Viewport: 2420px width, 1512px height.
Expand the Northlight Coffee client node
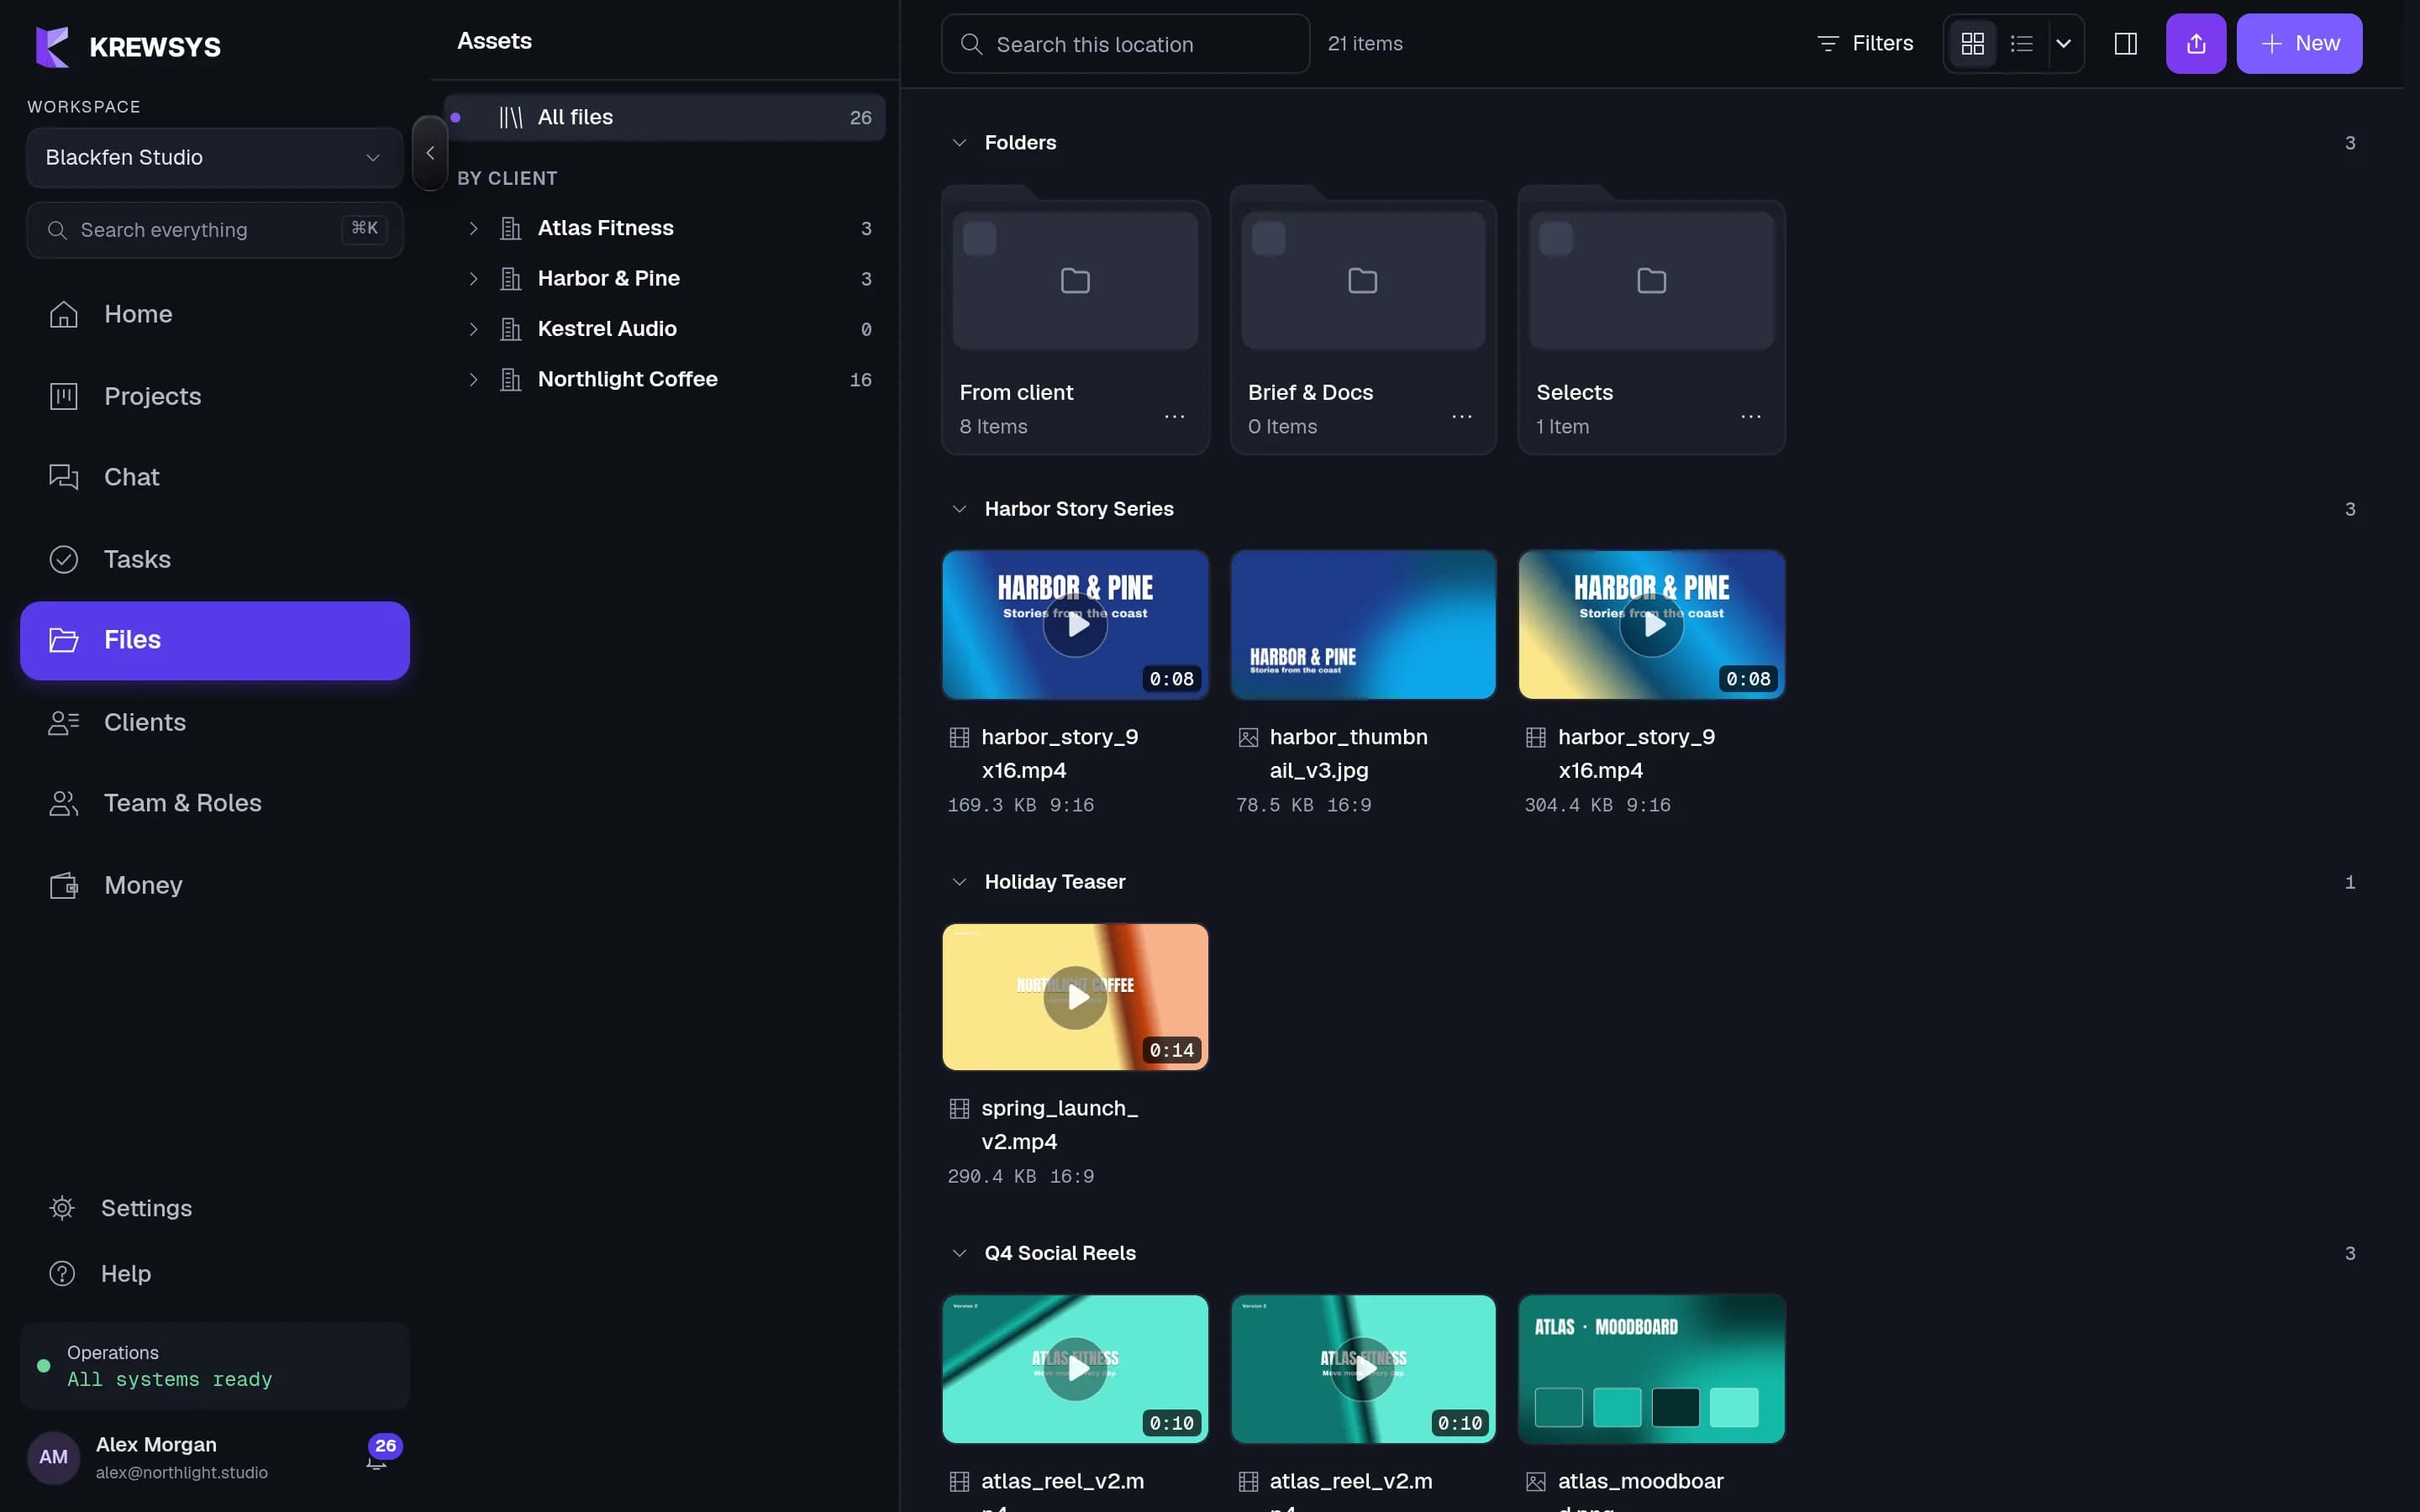tap(474, 379)
